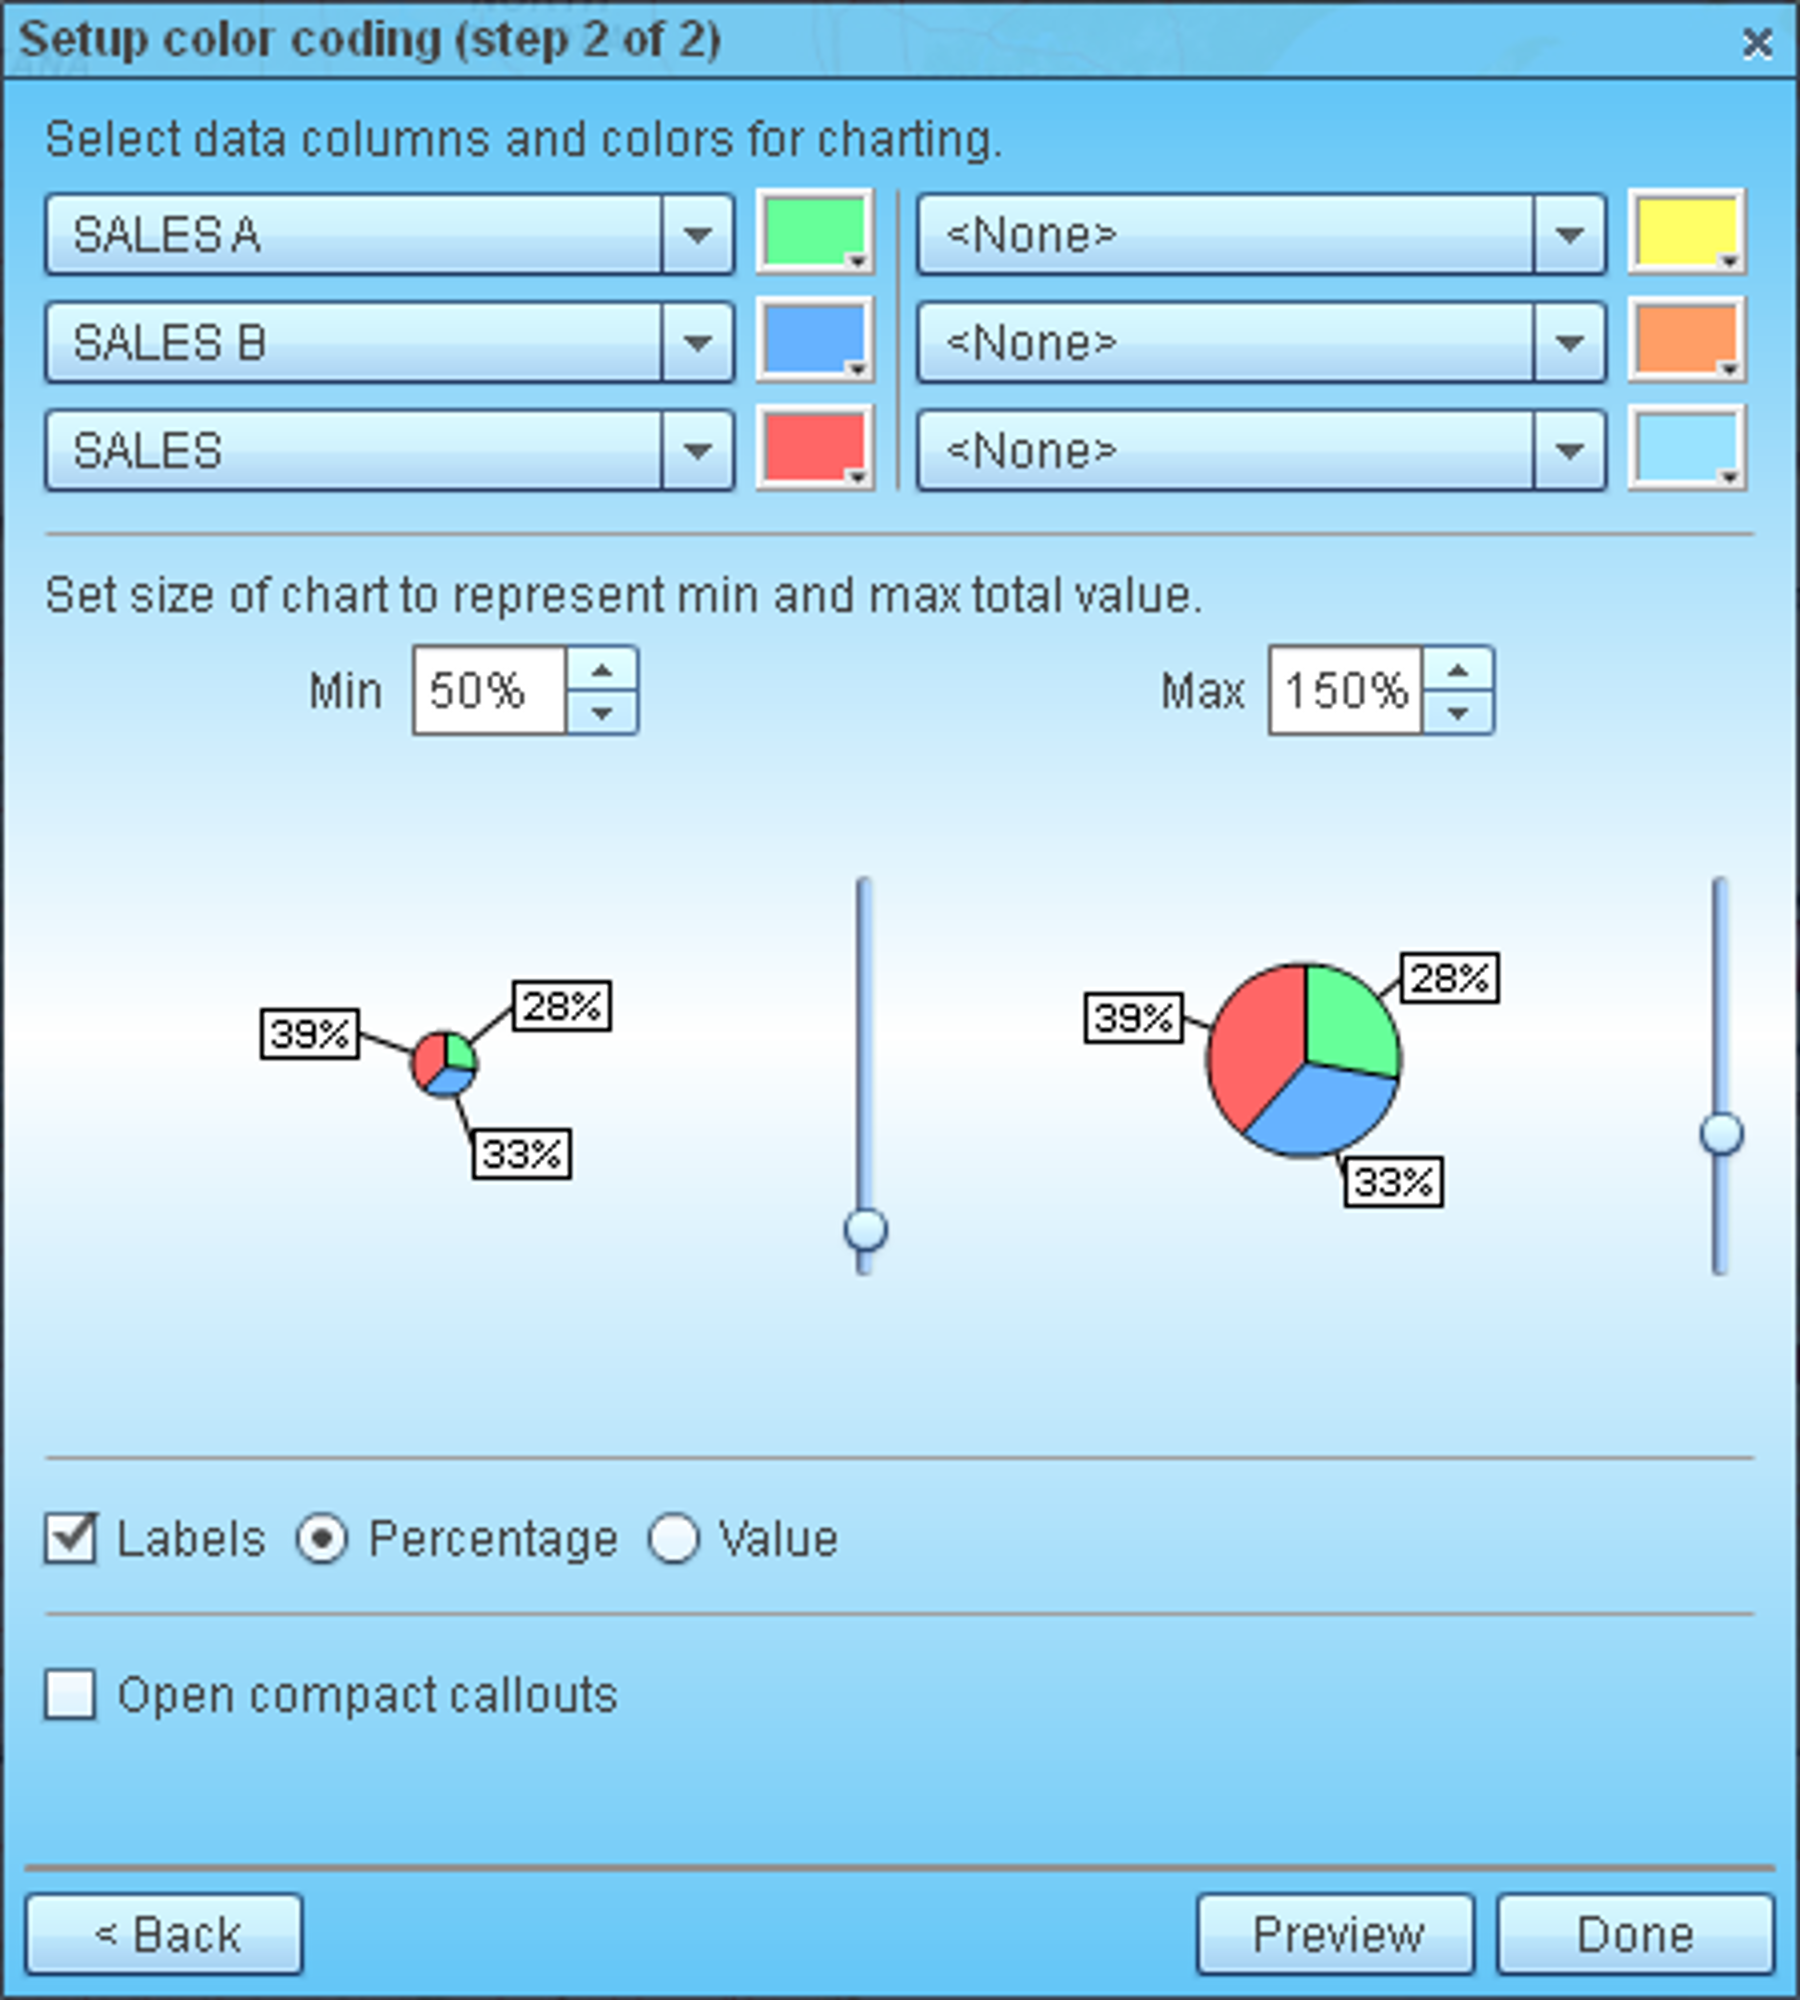Open the yellow color swatch picker
Image resolution: width=1800 pixels, height=2000 pixels.
tap(1686, 232)
